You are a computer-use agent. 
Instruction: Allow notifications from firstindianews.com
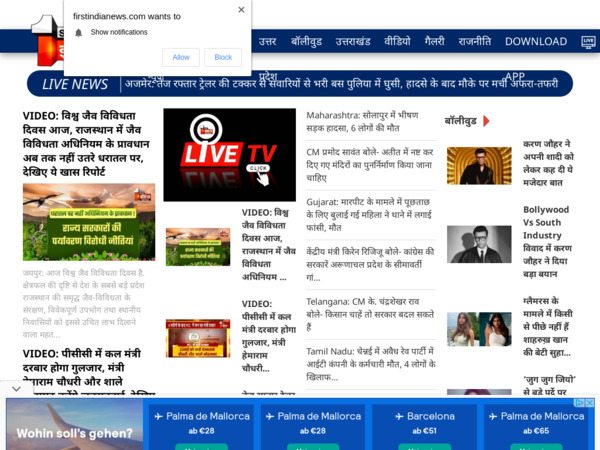[x=181, y=57]
